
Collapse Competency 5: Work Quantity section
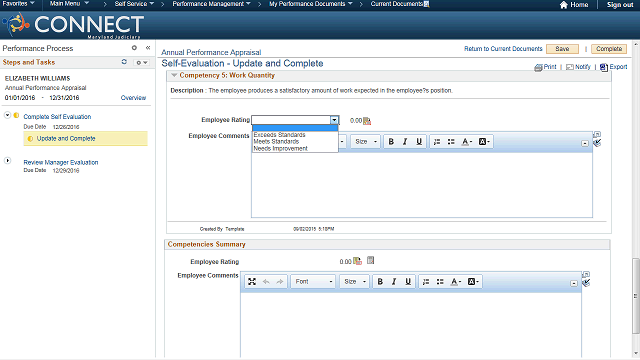[x=174, y=75]
